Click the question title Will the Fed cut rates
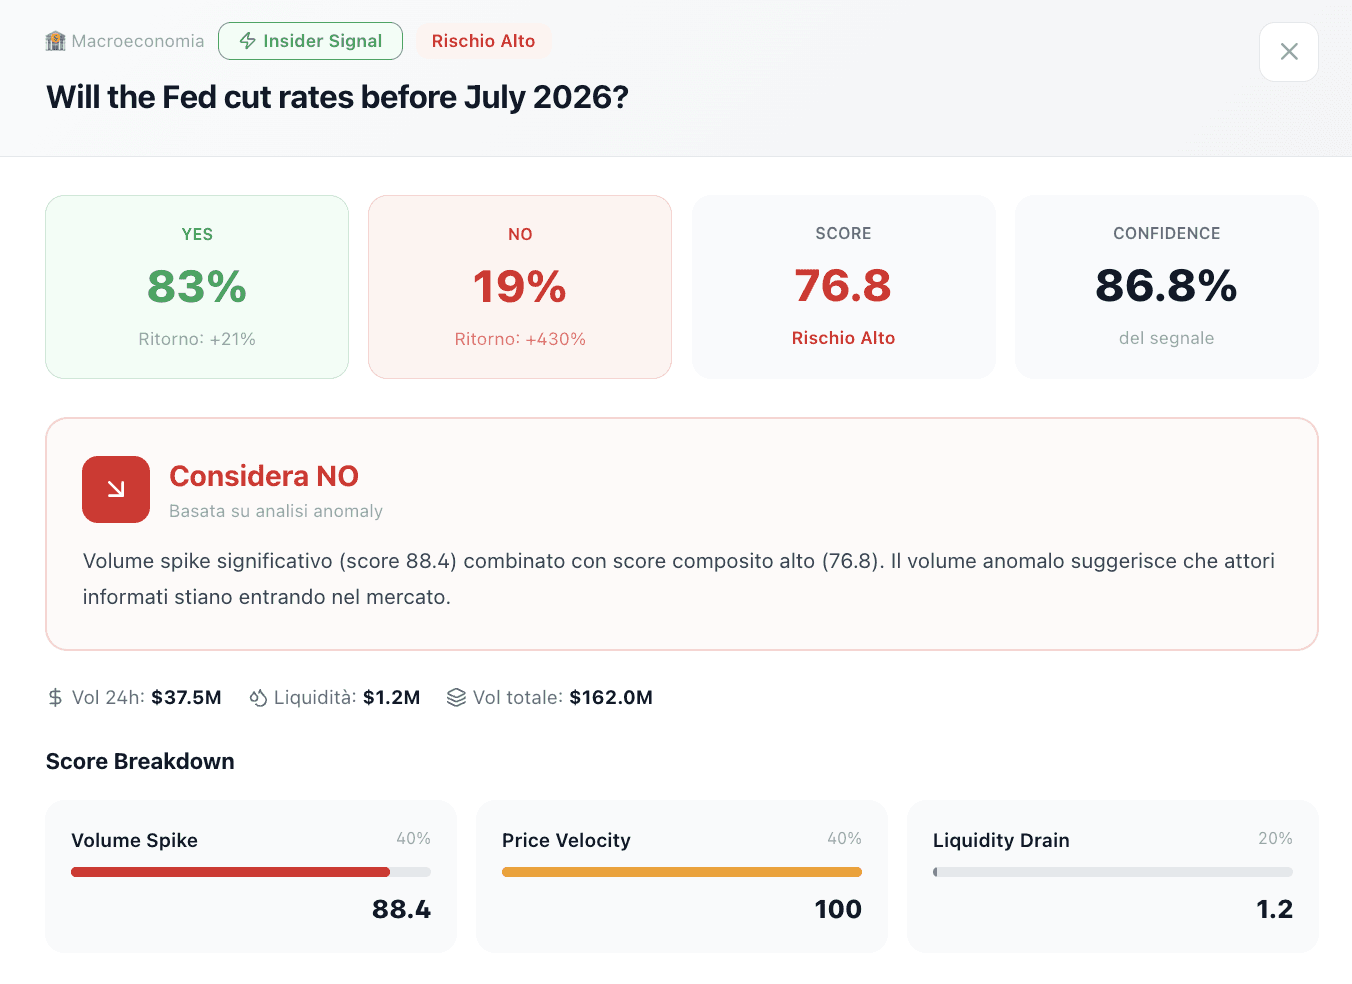 point(337,97)
